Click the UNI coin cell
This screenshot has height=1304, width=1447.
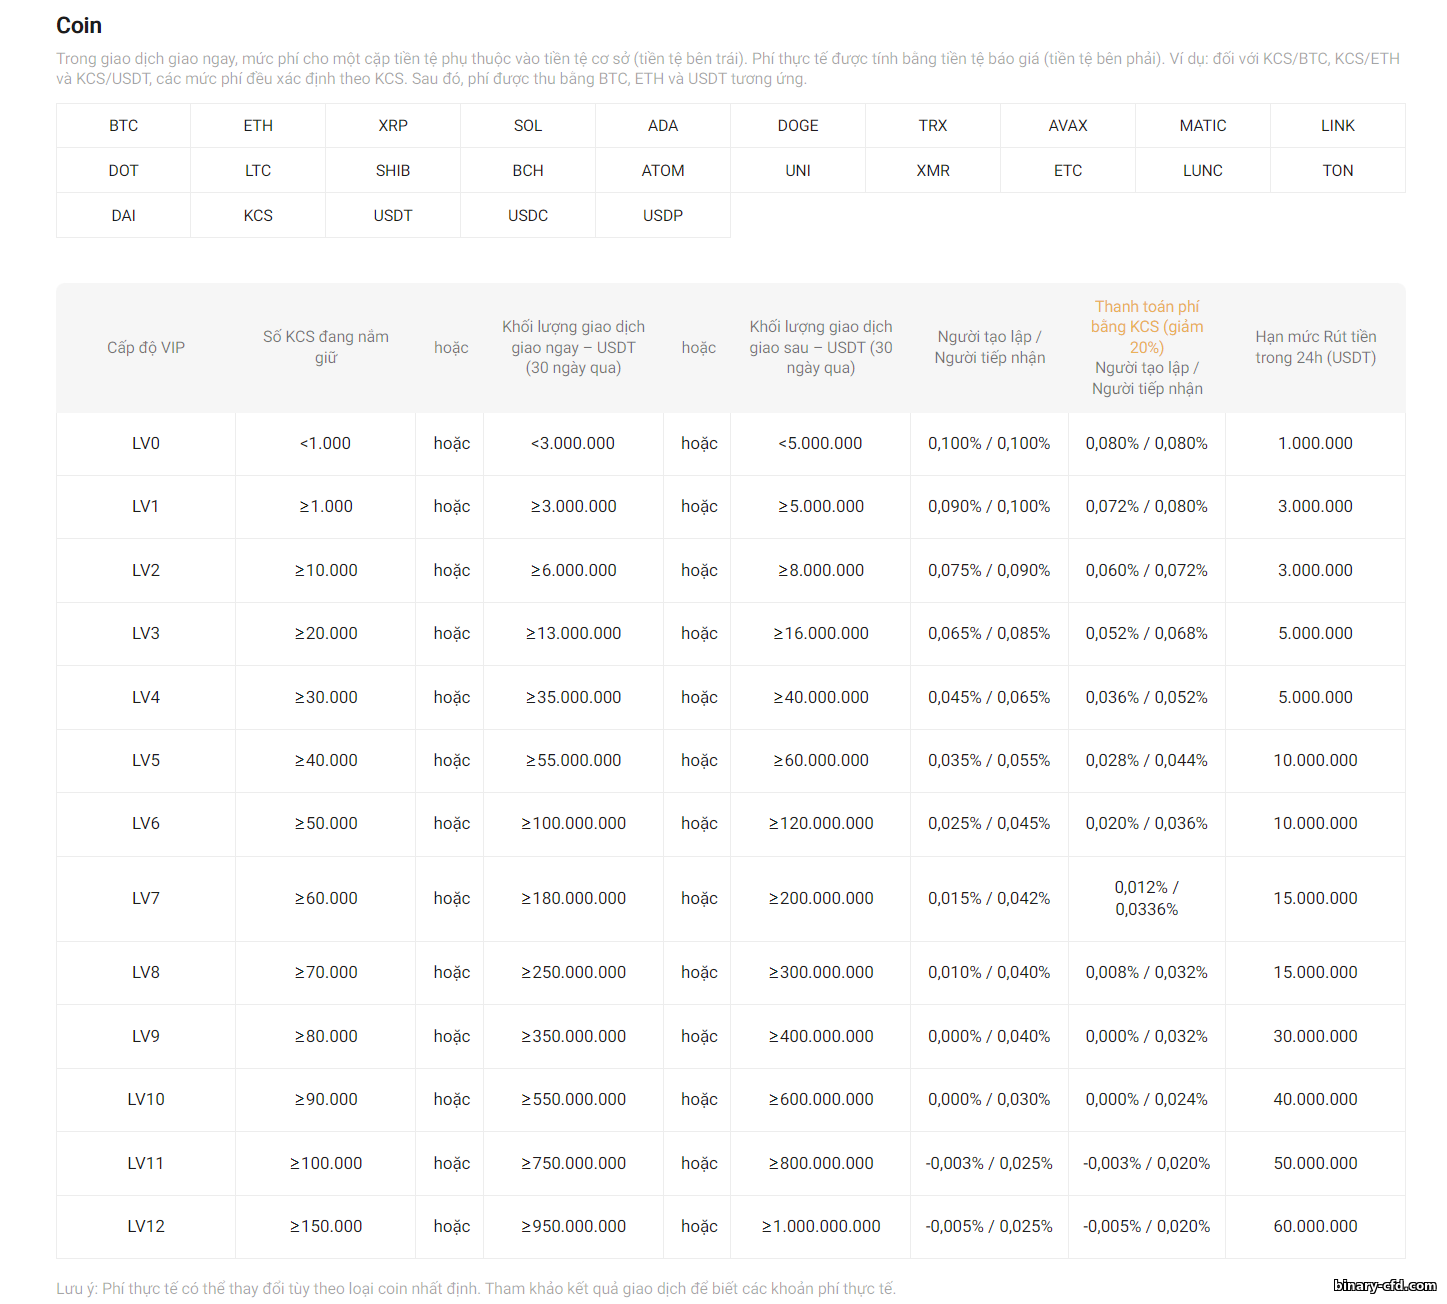(x=798, y=171)
